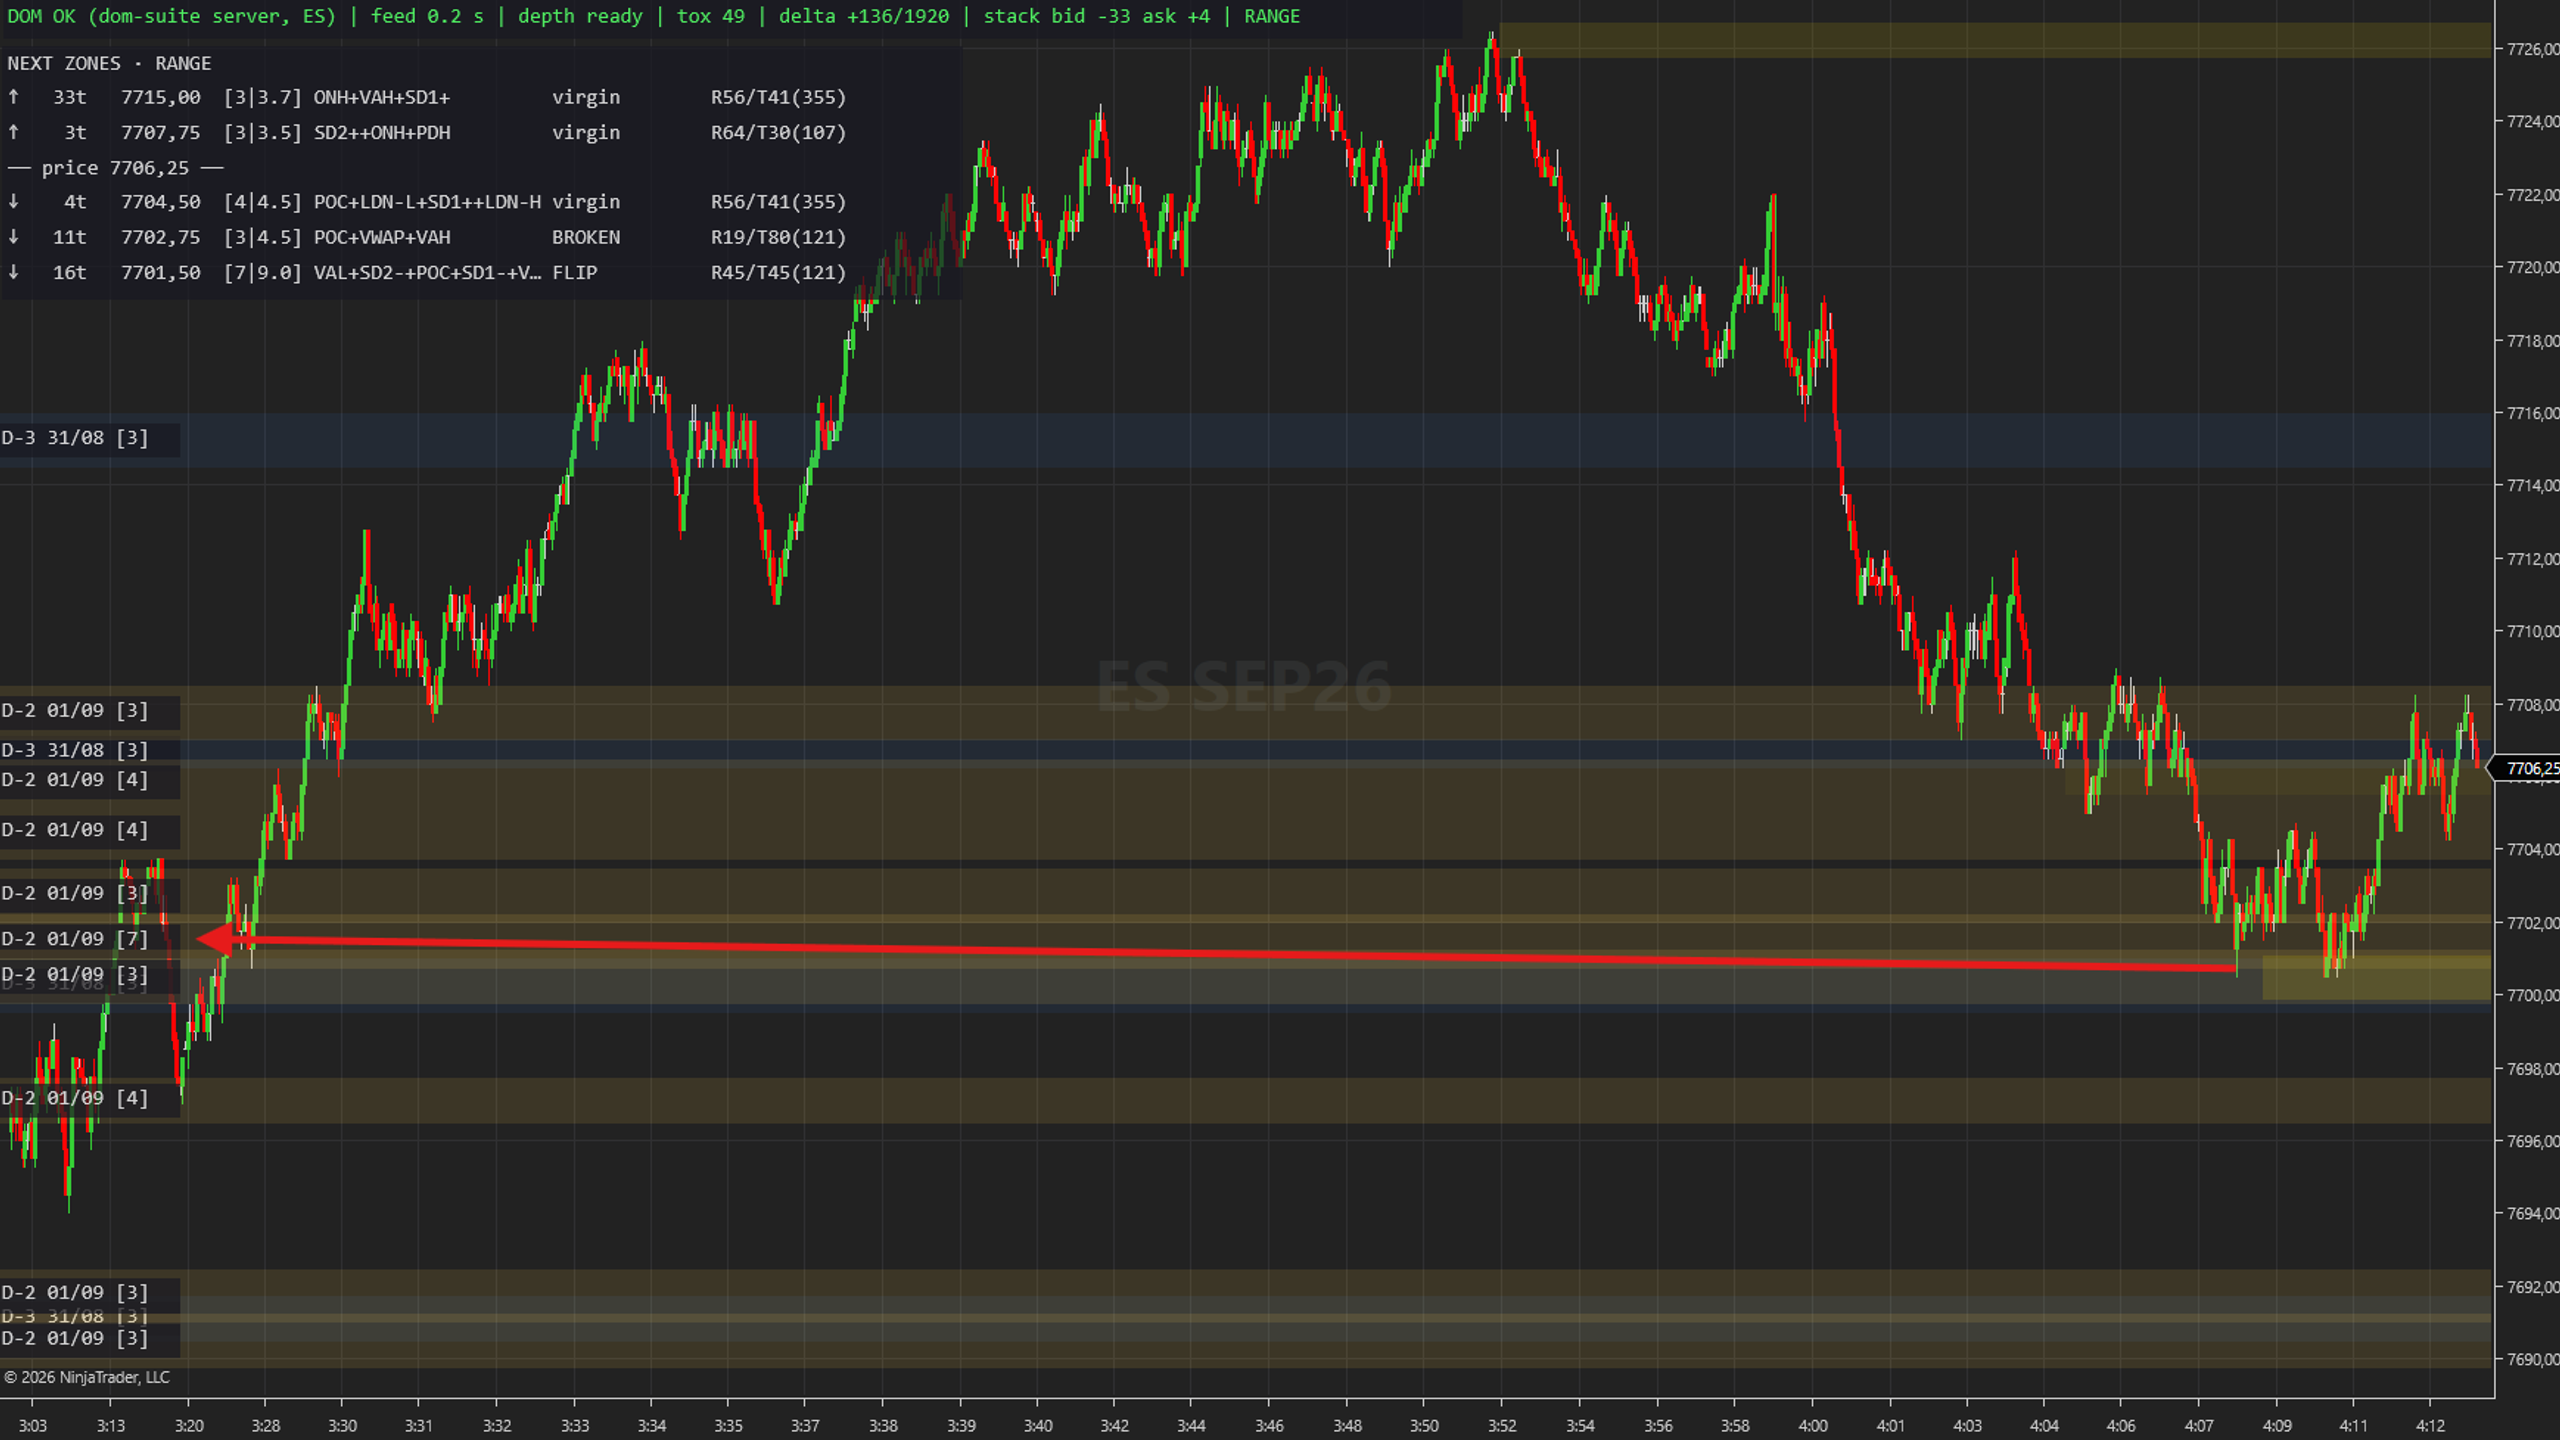Click the 3:39 time axis label
The image size is (2560, 1440).
[x=961, y=1426]
